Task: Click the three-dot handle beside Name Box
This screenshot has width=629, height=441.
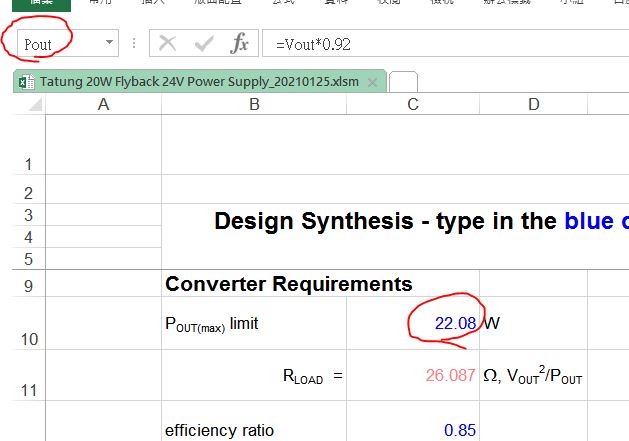Action: (x=134, y=44)
